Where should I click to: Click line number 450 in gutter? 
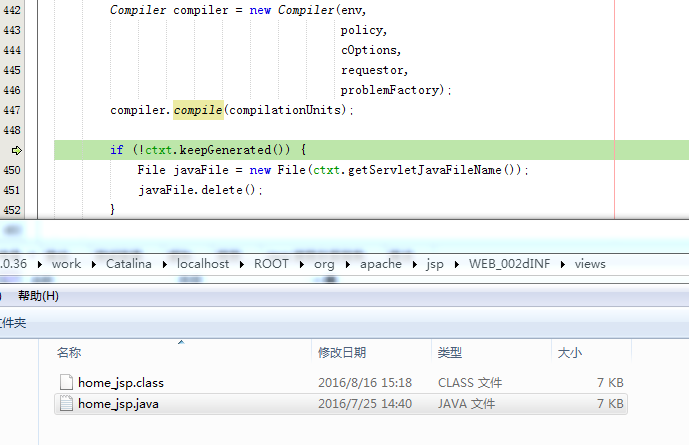(x=12, y=170)
